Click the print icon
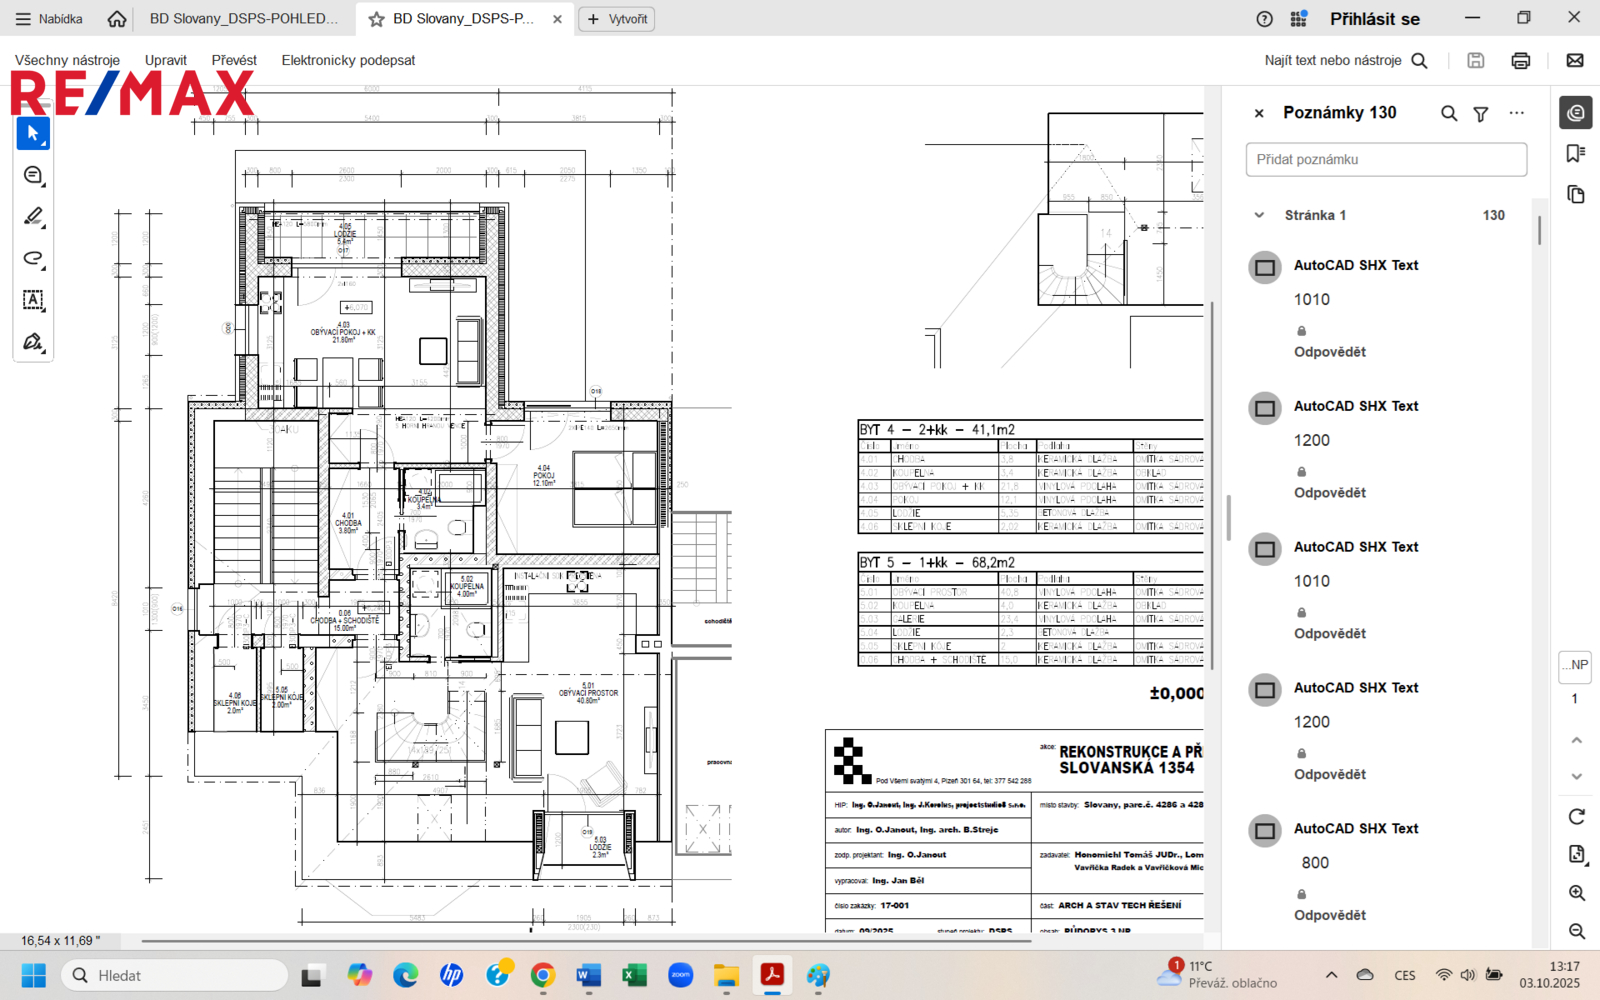This screenshot has width=1600, height=1000. [1520, 61]
